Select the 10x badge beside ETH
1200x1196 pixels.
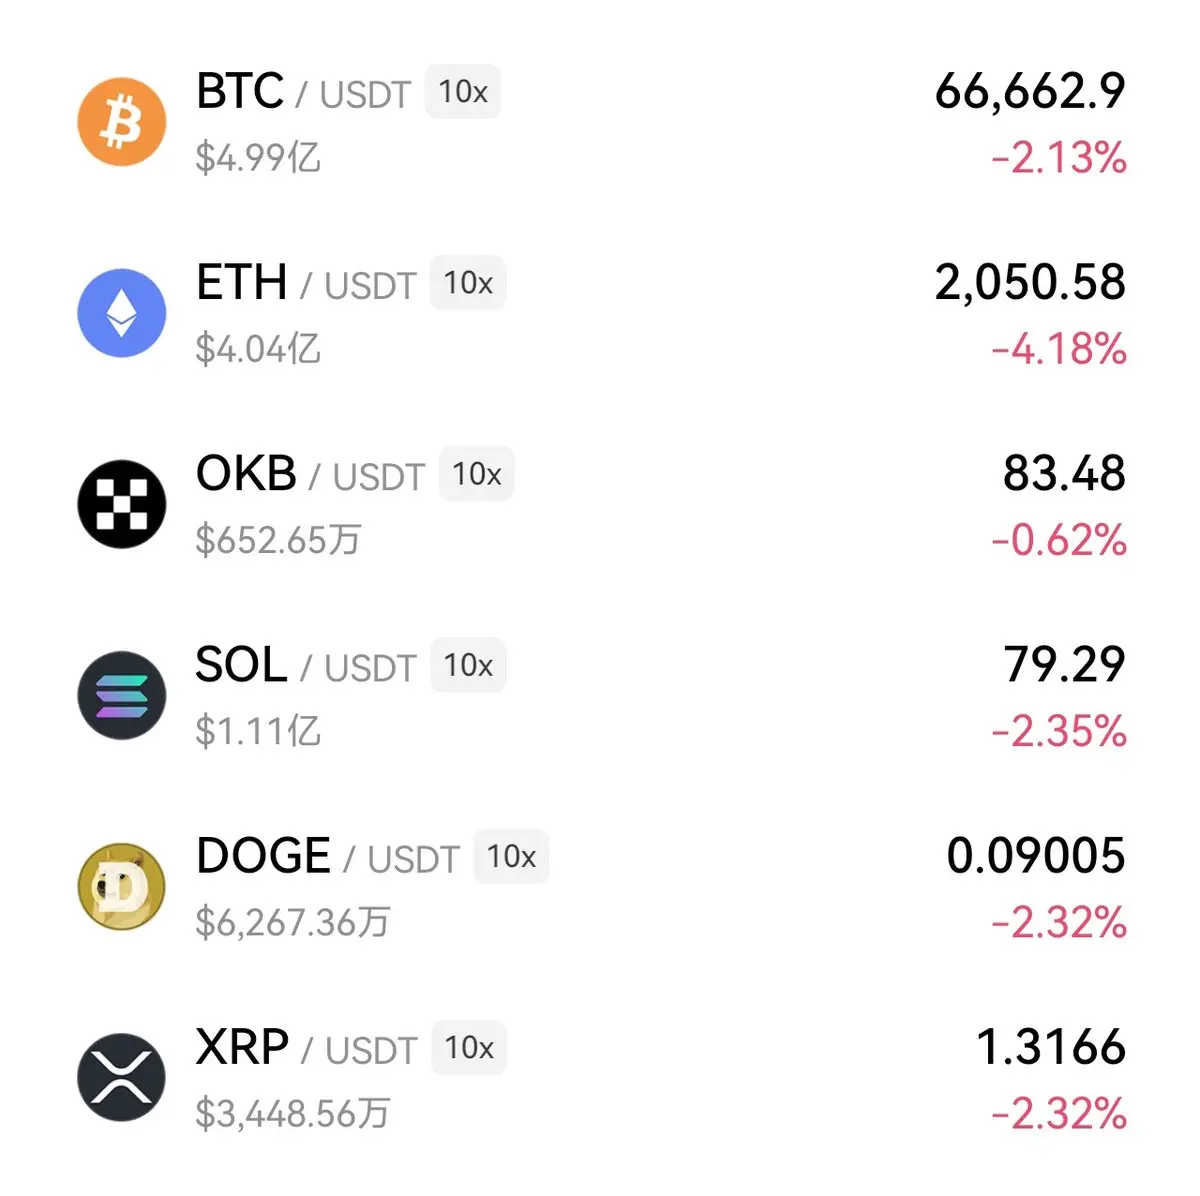(x=468, y=283)
